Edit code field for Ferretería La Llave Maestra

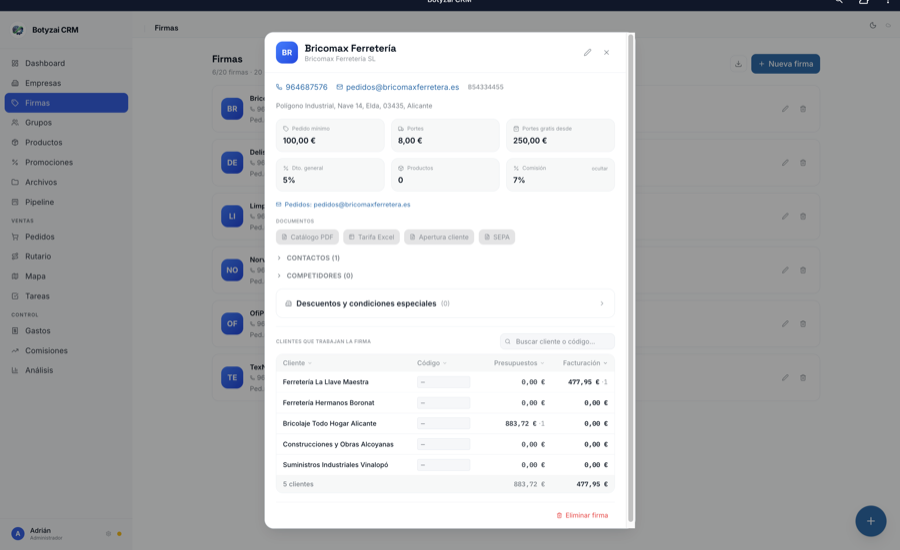[x=443, y=382]
